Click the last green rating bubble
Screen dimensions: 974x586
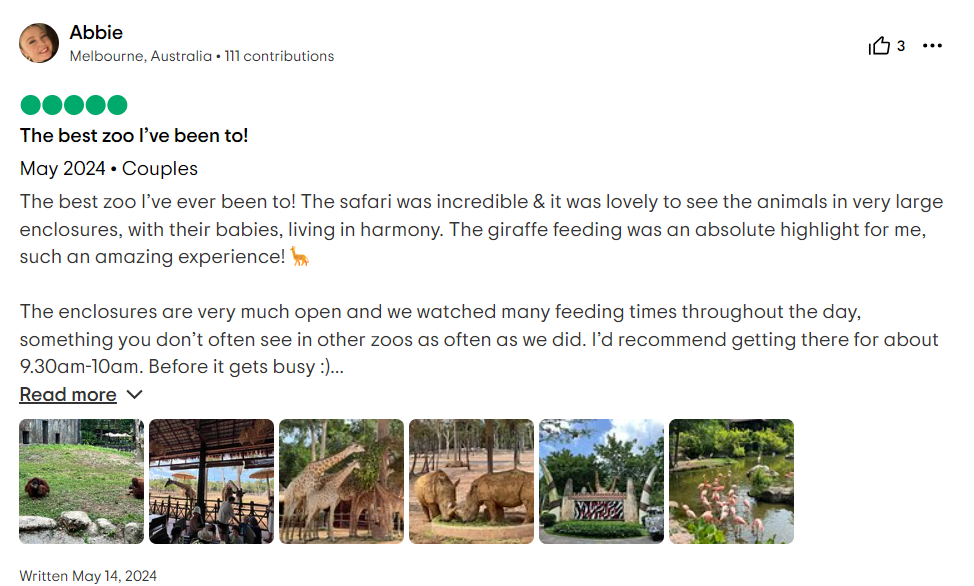117,104
